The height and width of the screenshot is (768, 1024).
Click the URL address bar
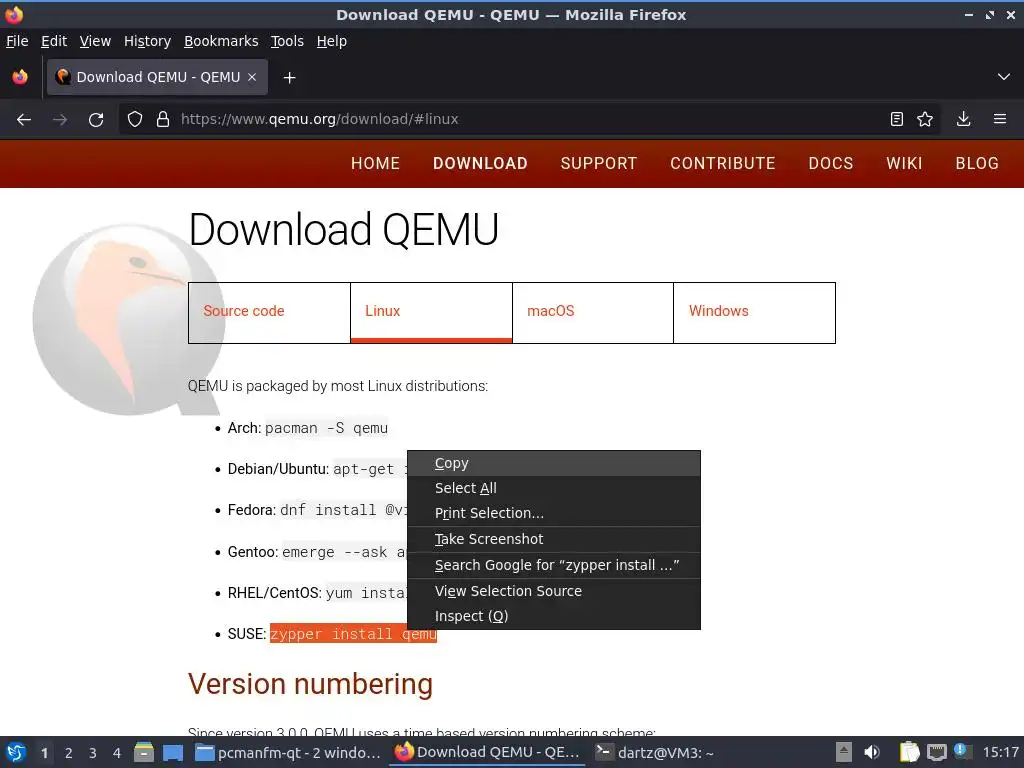point(529,119)
